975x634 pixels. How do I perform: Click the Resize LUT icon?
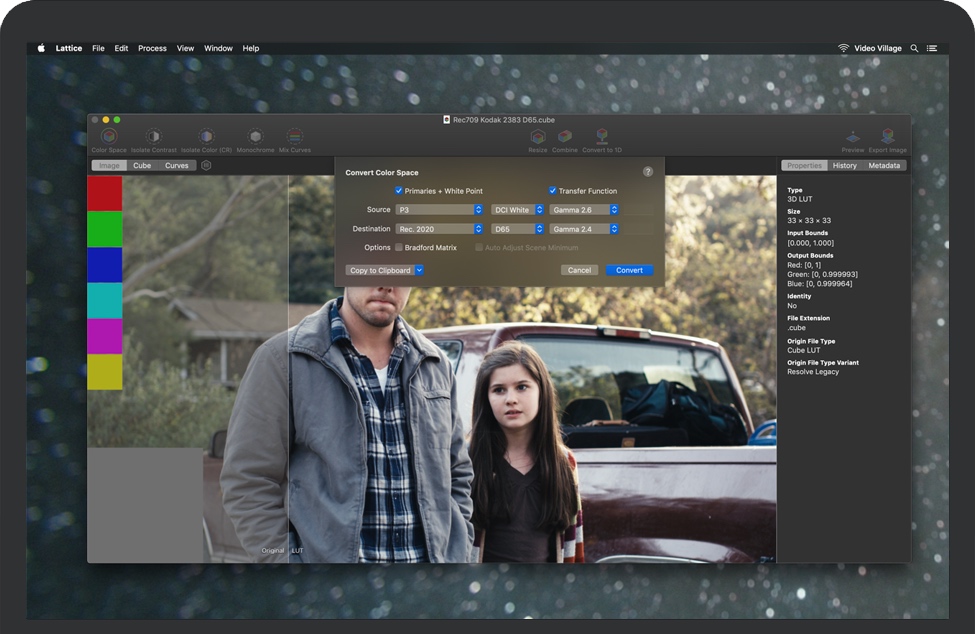click(536, 136)
